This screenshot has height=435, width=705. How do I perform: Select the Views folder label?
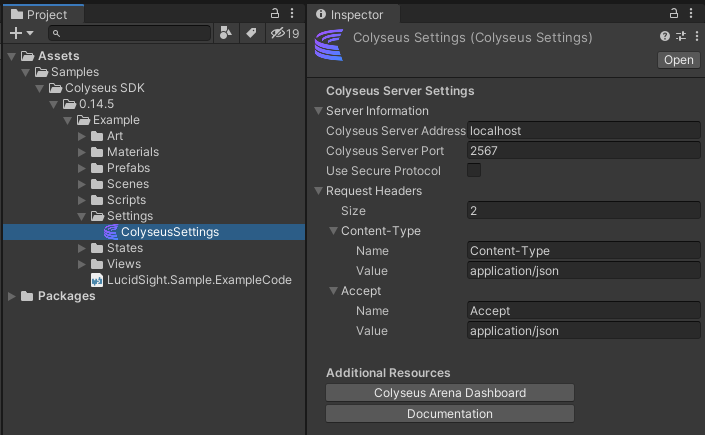click(x=124, y=264)
